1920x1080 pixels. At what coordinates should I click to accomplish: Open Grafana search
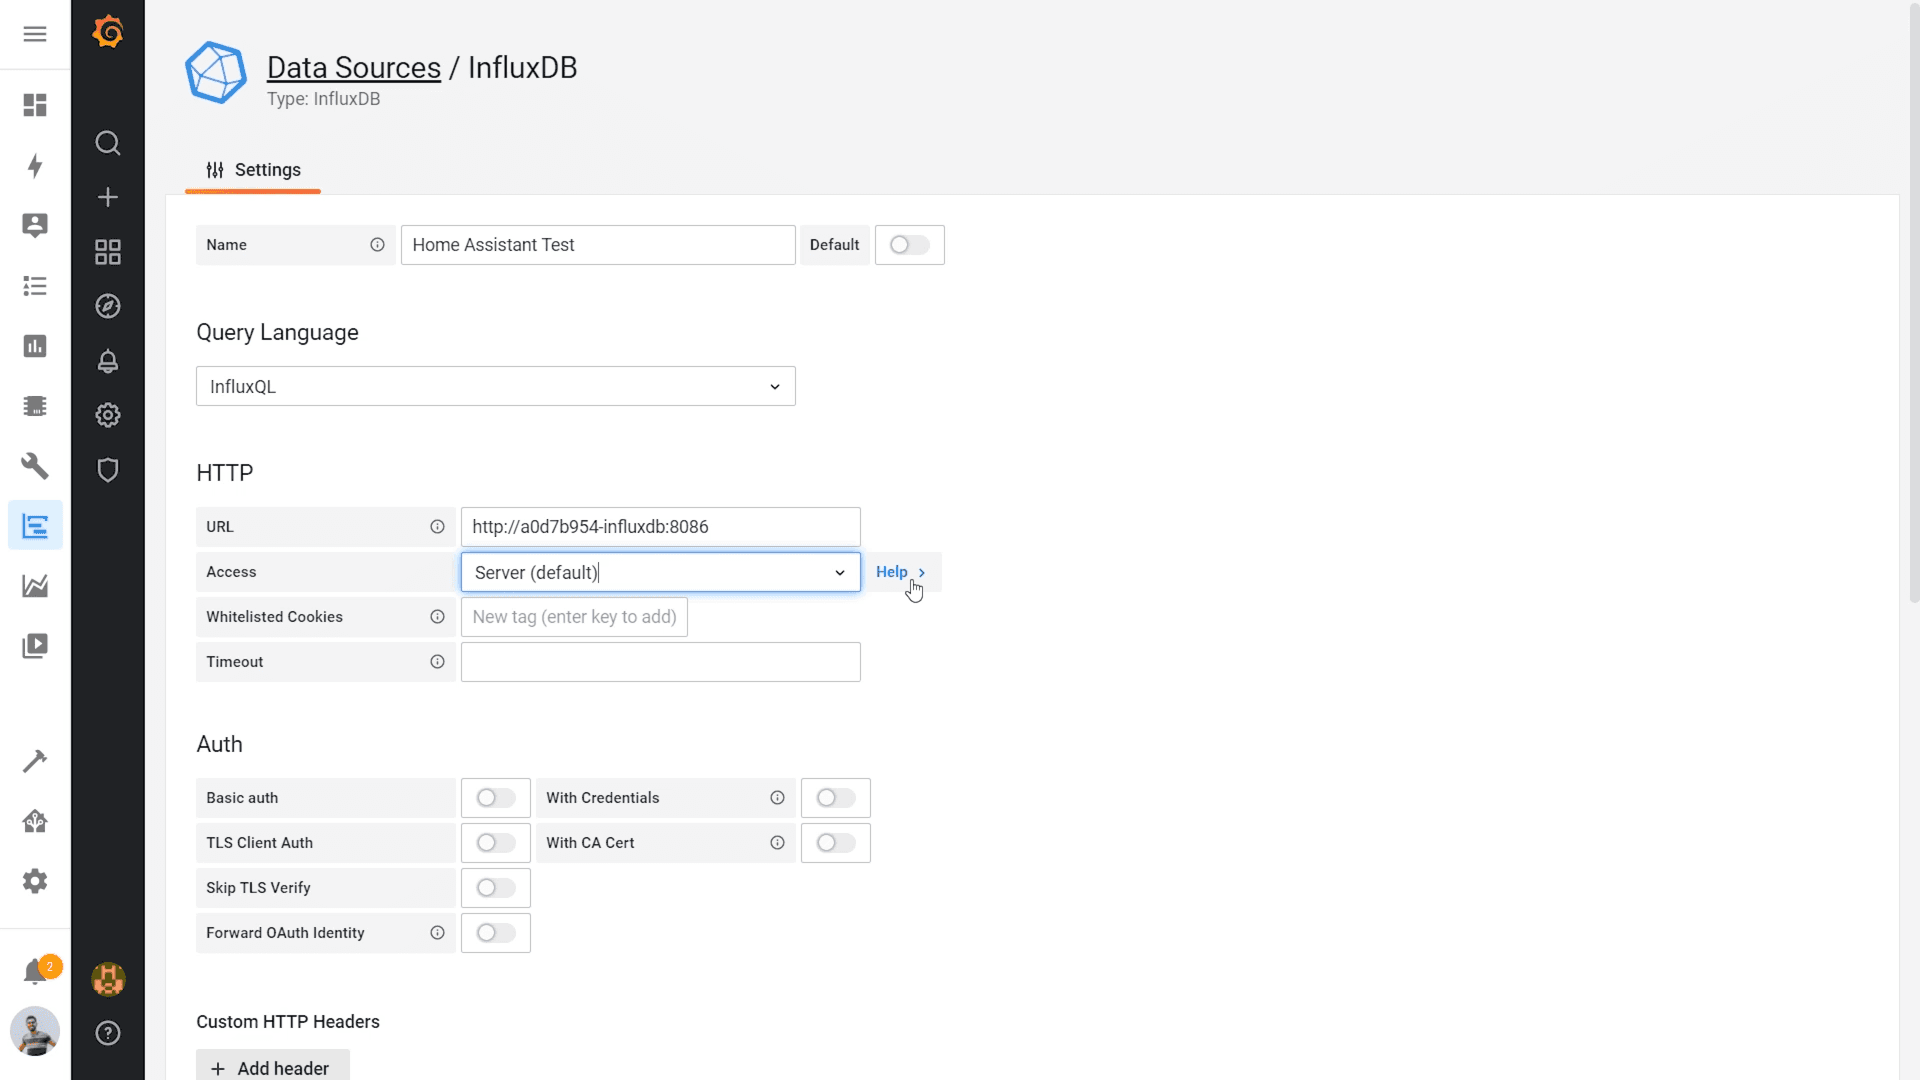pyautogui.click(x=108, y=143)
